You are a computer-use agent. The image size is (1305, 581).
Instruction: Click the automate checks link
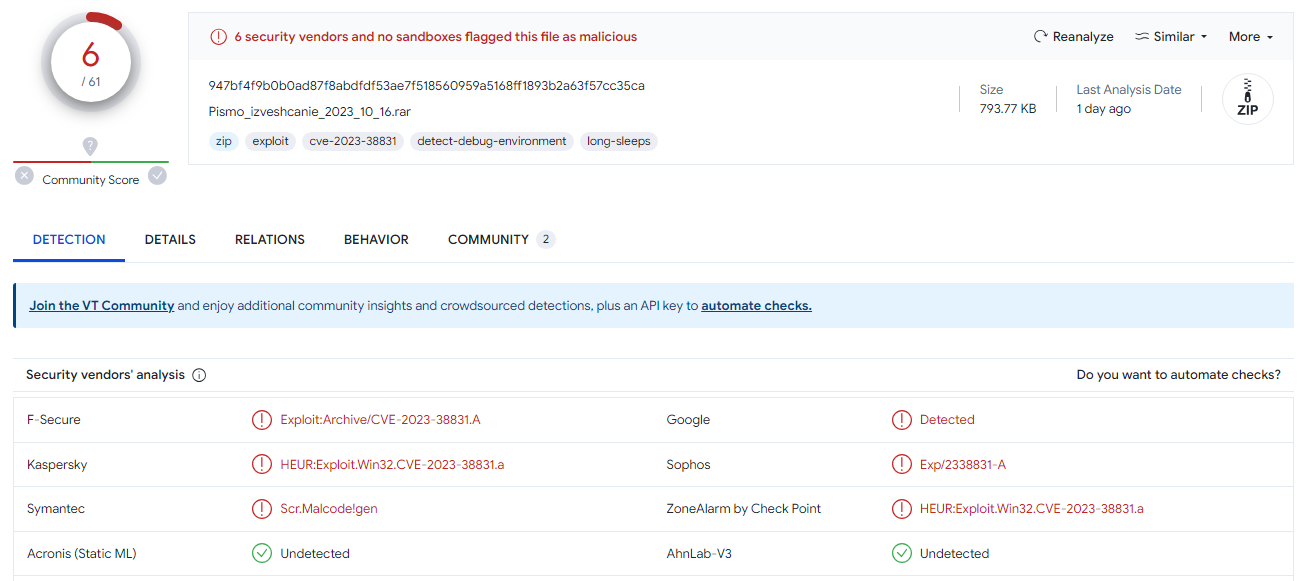point(756,306)
